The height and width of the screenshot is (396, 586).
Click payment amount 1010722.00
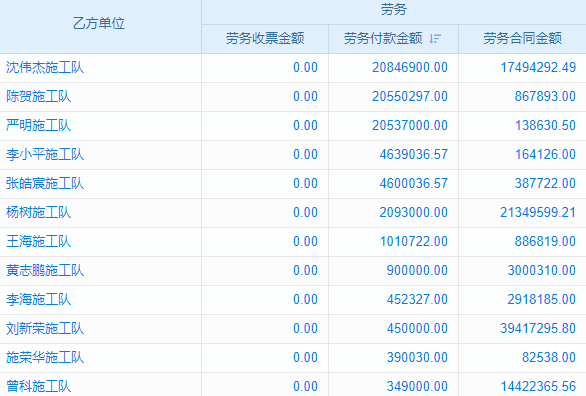(414, 242)
